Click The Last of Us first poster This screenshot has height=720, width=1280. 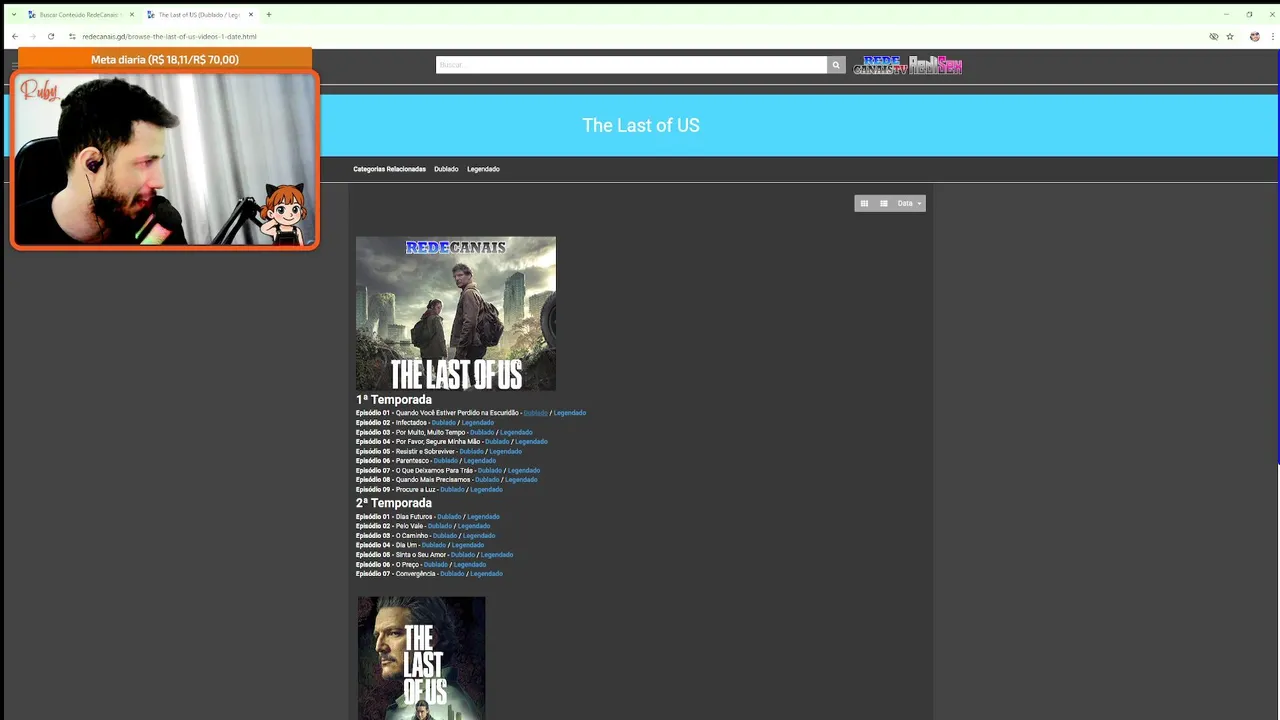pos(456,313)
